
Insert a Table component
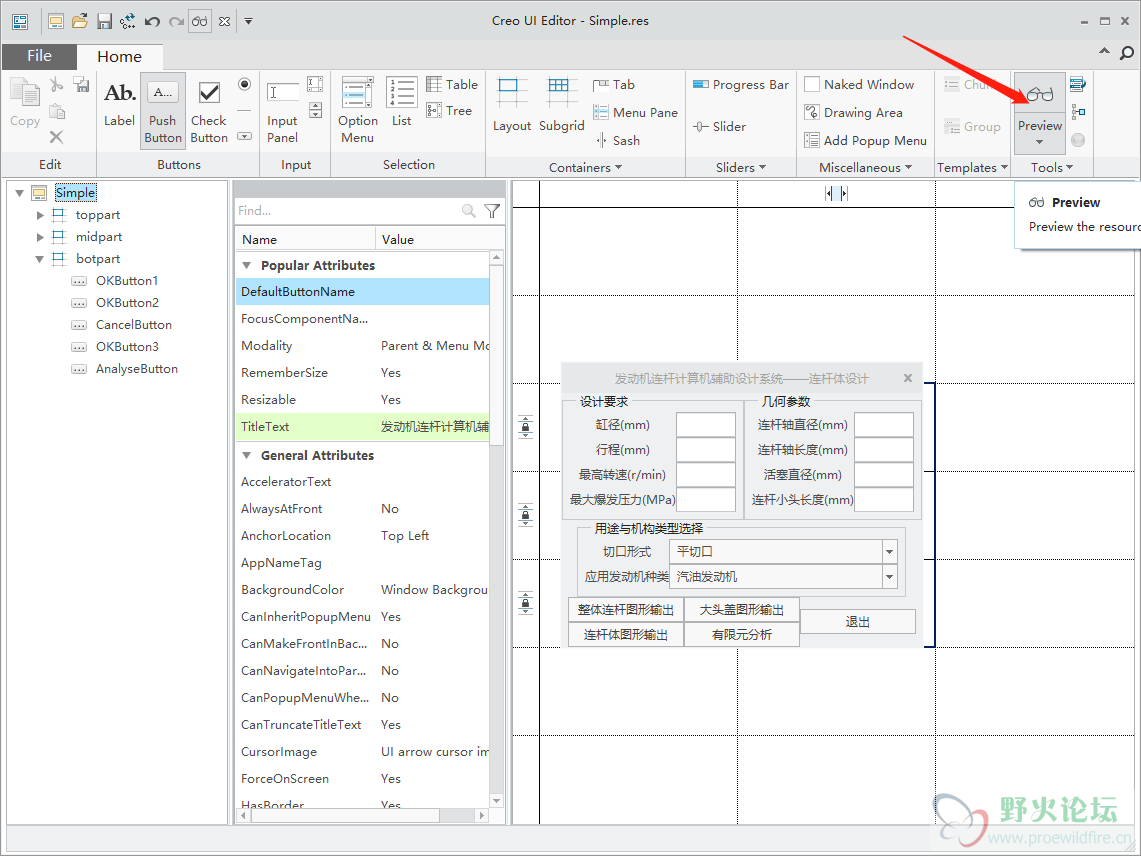452,85
